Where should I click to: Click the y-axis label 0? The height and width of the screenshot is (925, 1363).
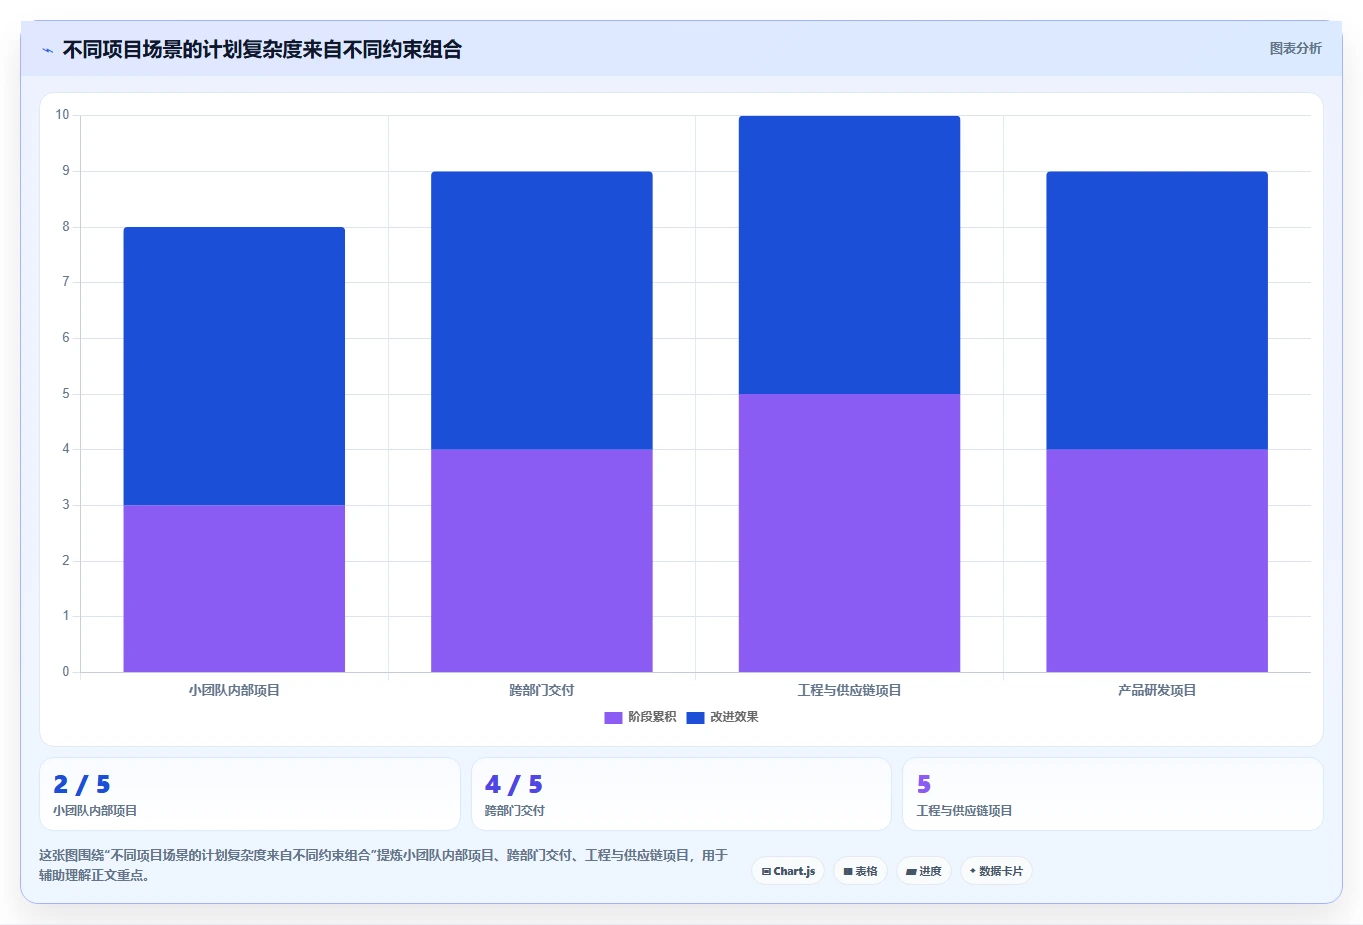click(66, 672)
